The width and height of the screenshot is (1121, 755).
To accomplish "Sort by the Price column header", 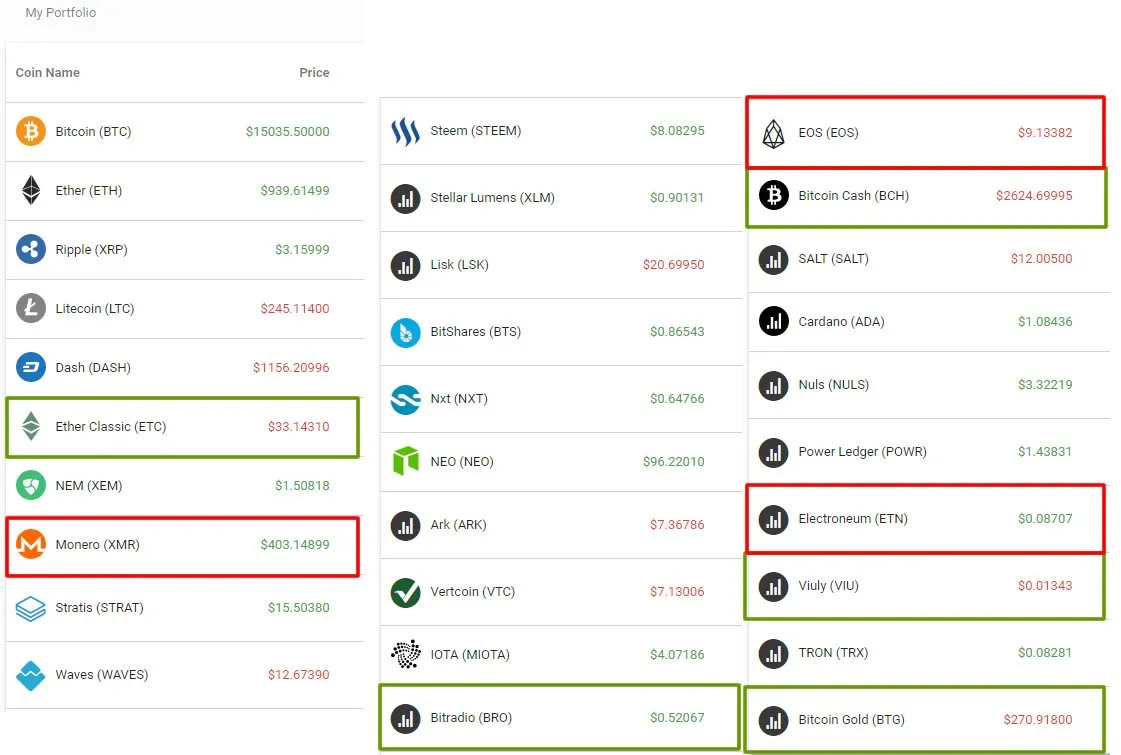I will tap(314, 73).
